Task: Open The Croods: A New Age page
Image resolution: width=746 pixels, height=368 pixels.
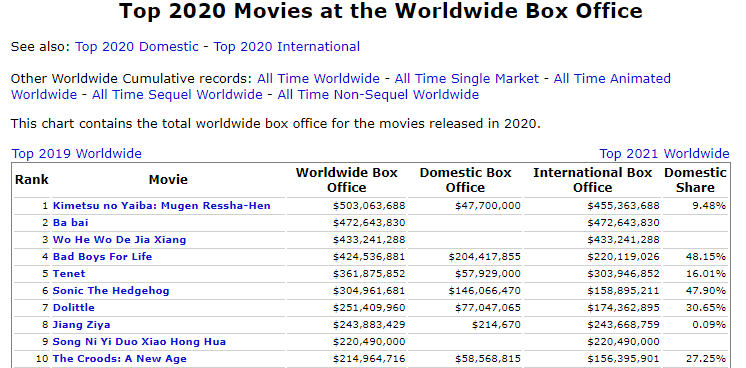Action: tap(119, 358)
